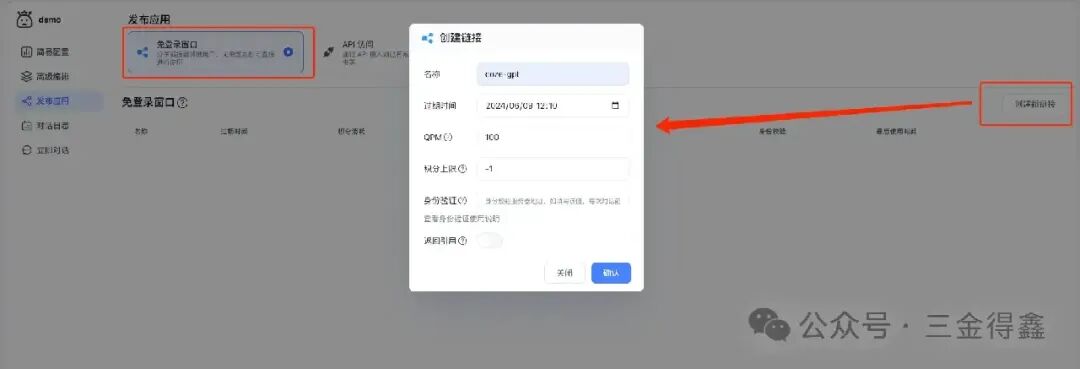
Task: Click the 身份校验 table column header
Action: pyautogui.click(x=772, y=131)
